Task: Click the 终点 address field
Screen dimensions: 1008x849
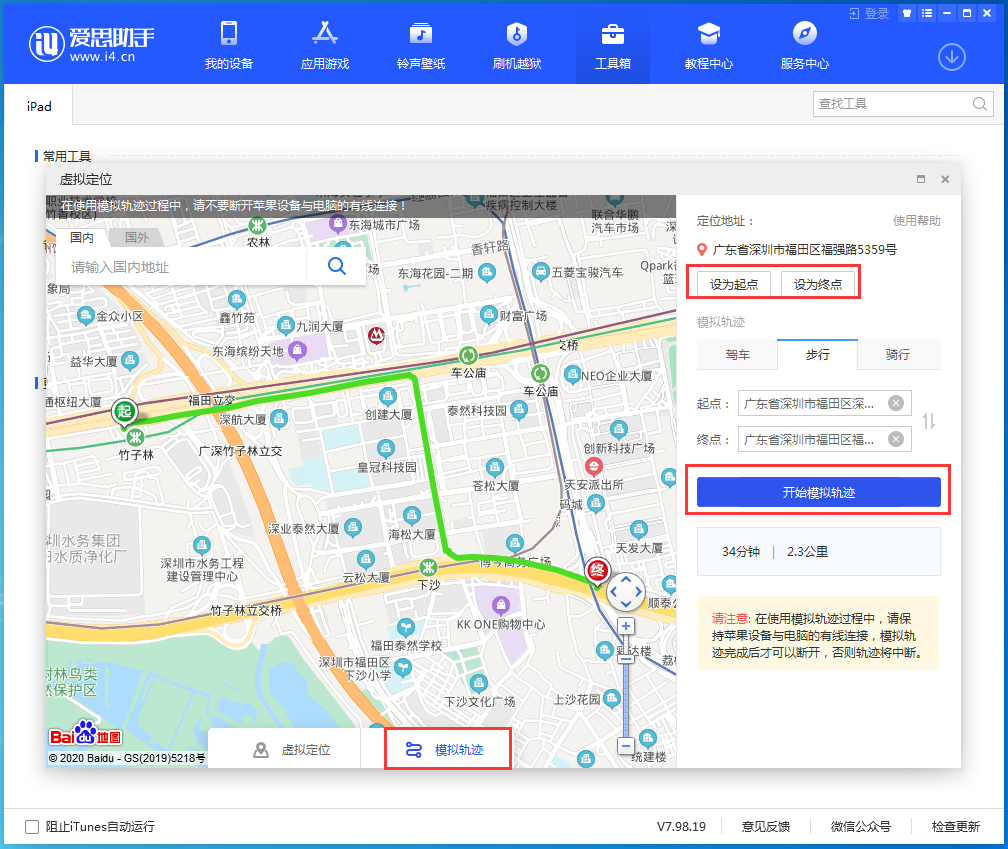Action: pos(824,440)
